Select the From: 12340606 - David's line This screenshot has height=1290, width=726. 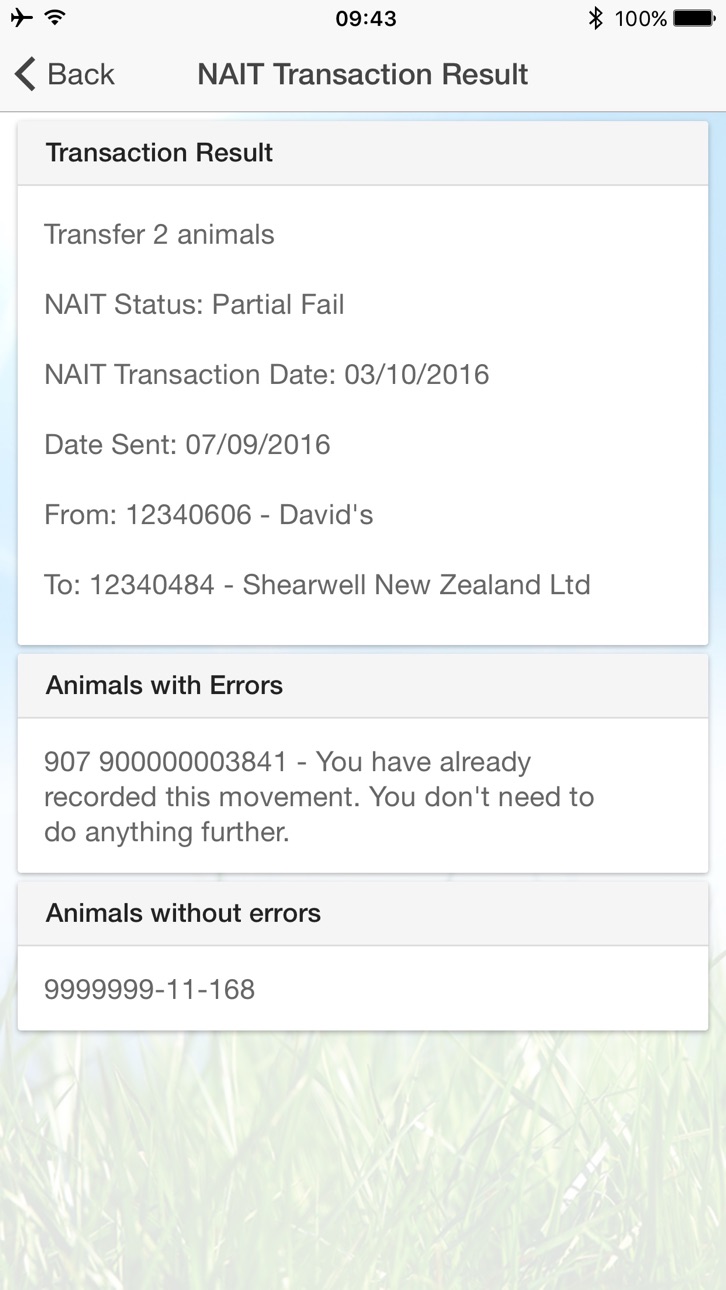pyautogui.click(x=209, y=514)
